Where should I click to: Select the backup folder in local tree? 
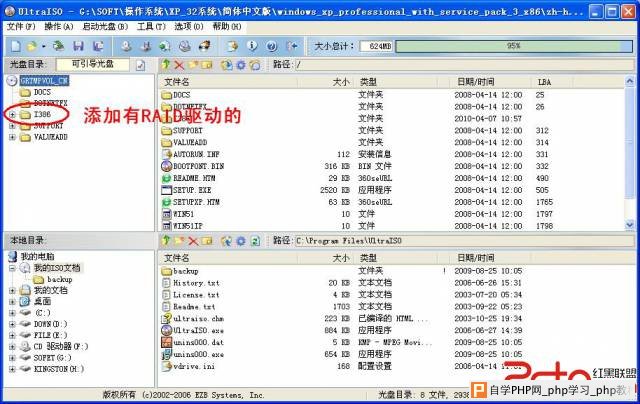60,280
